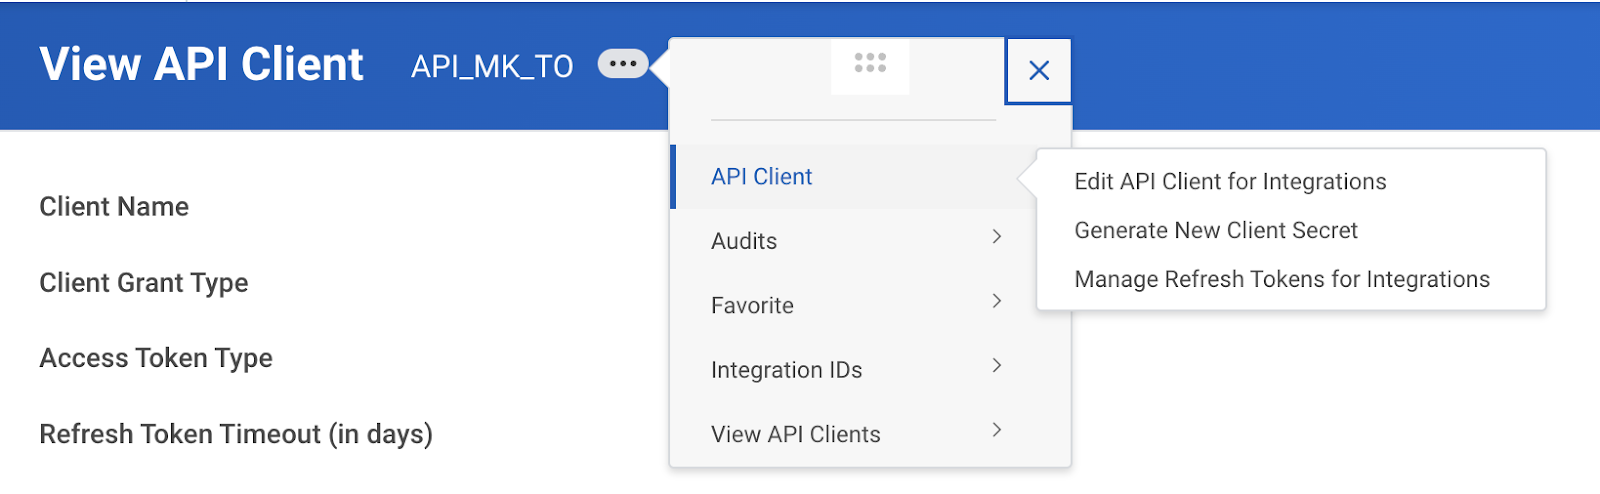The height and width of the screenshot is (494, 1600).
Task: Click the Access Token Type field label
Action: pyautogui.click(x=156, y=358)
